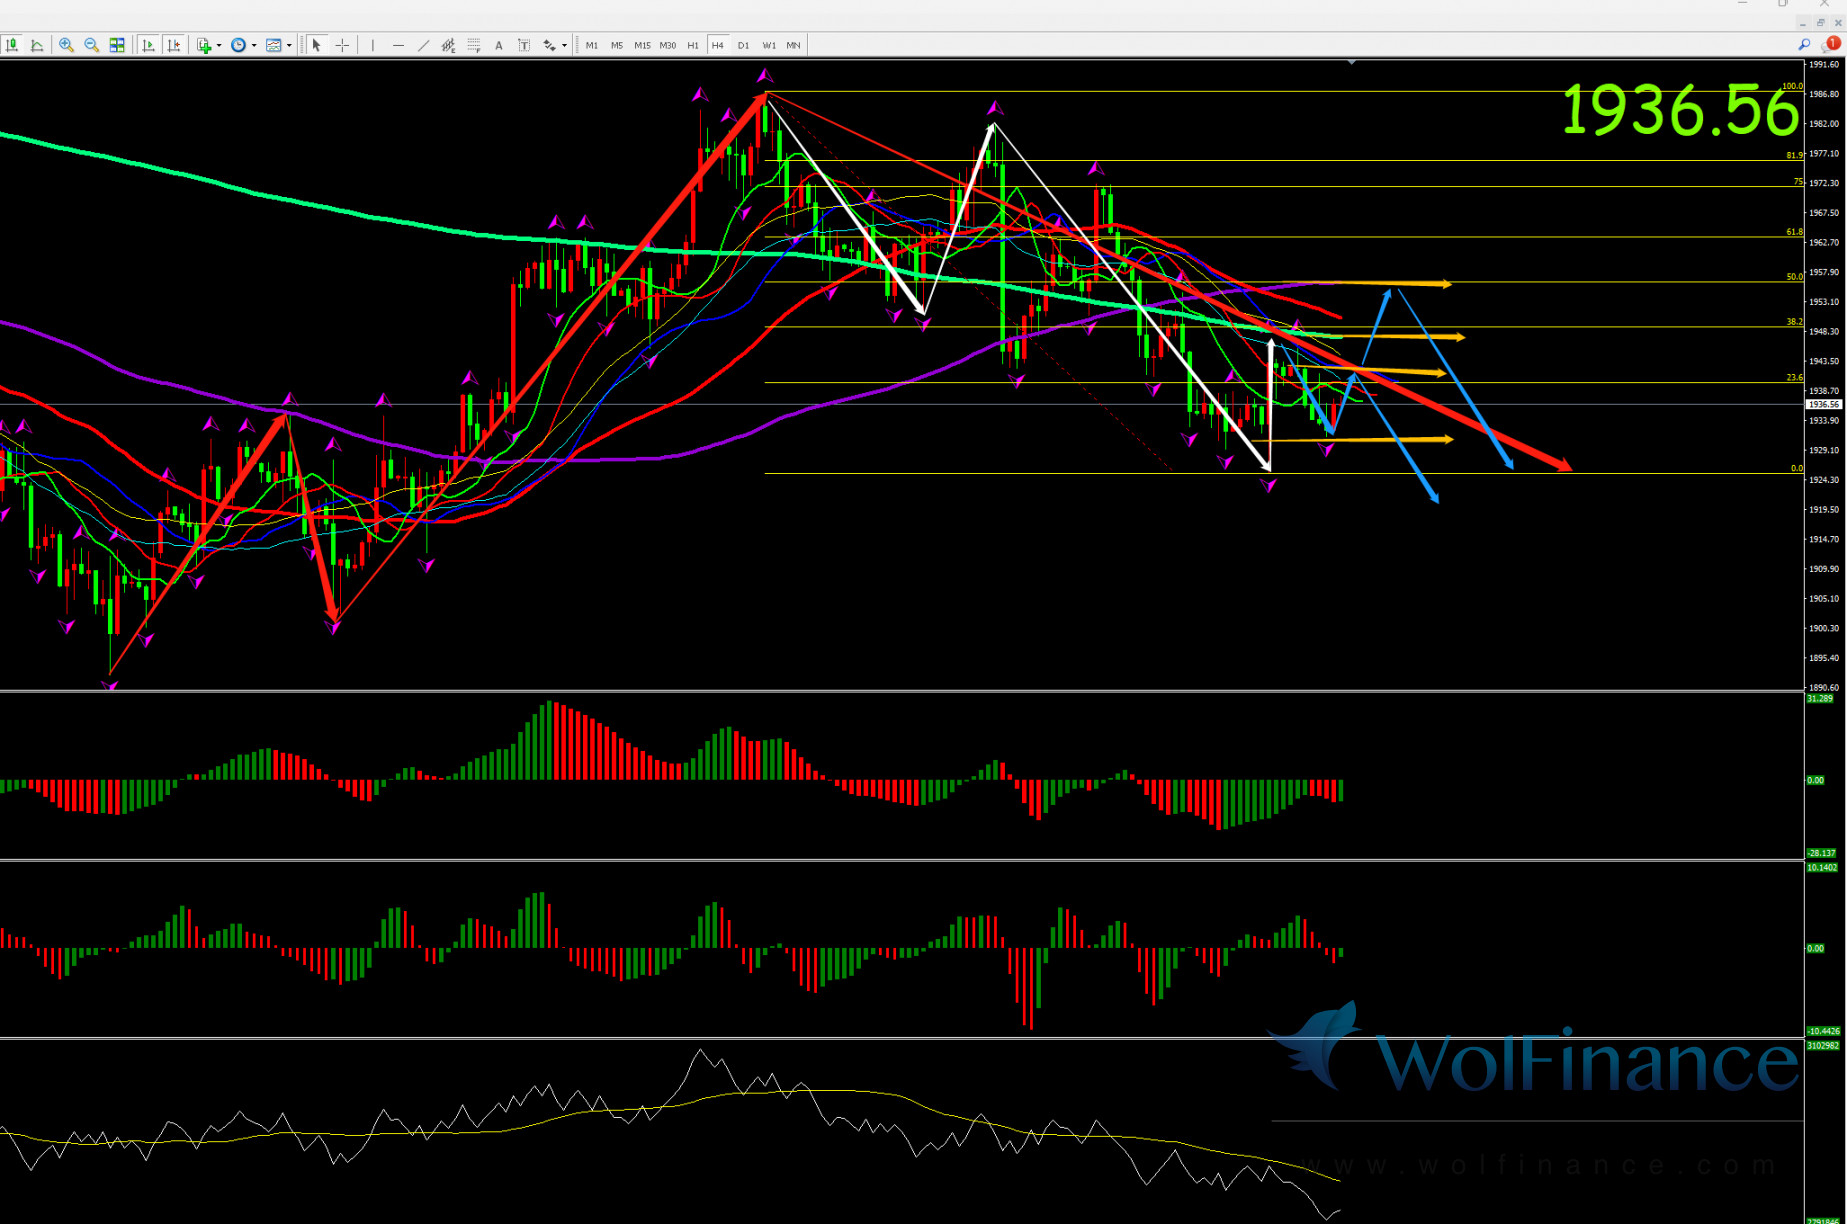Switch timeframe to M30
1847x1224 pixels.
pos(668,45)
